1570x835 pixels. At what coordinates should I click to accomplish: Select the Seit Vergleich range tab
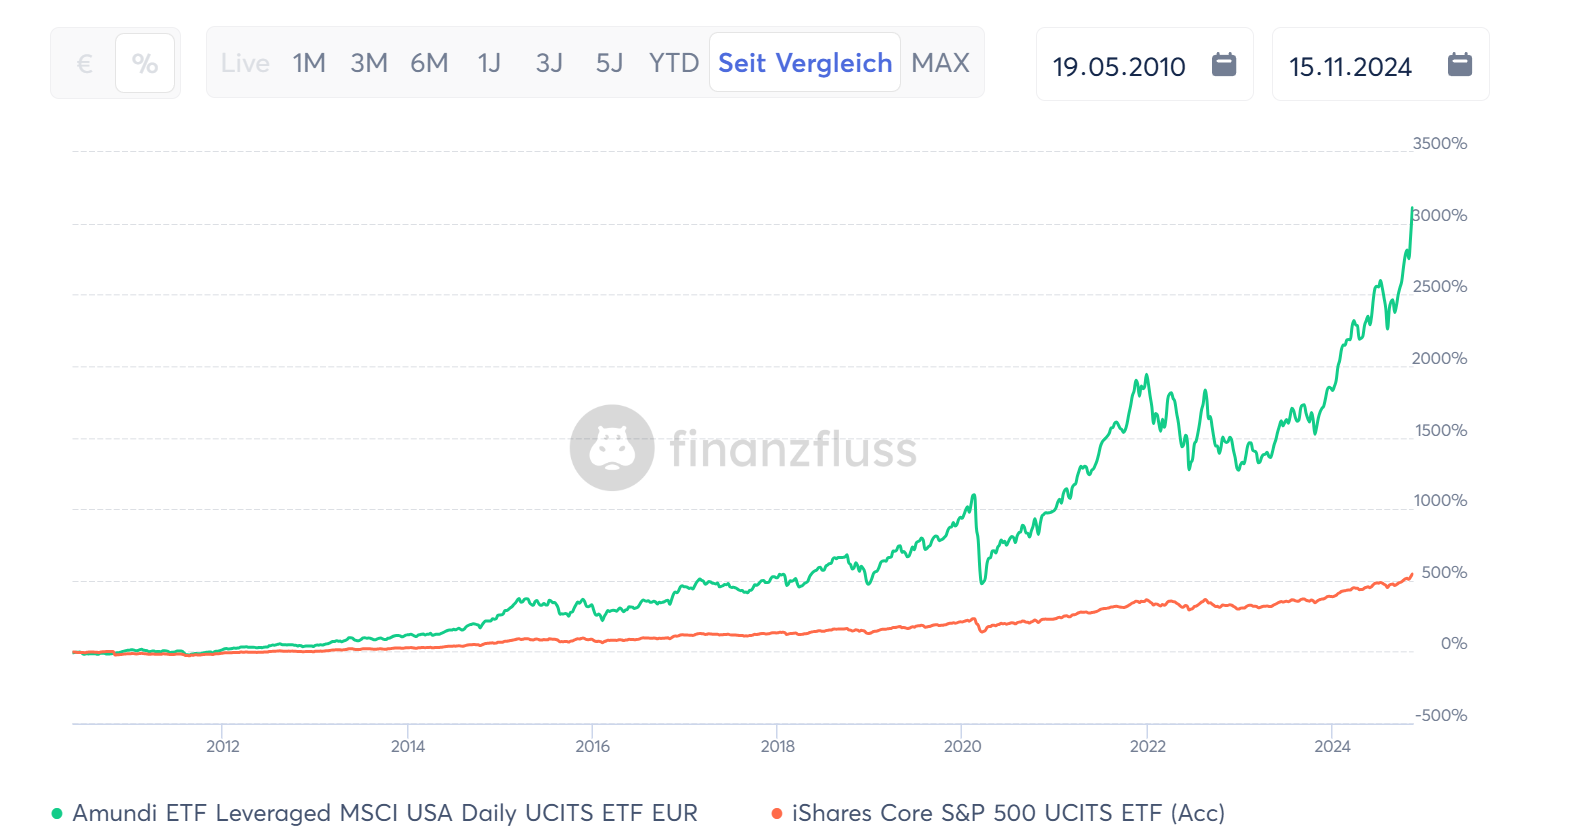click(x=805, y=63)
